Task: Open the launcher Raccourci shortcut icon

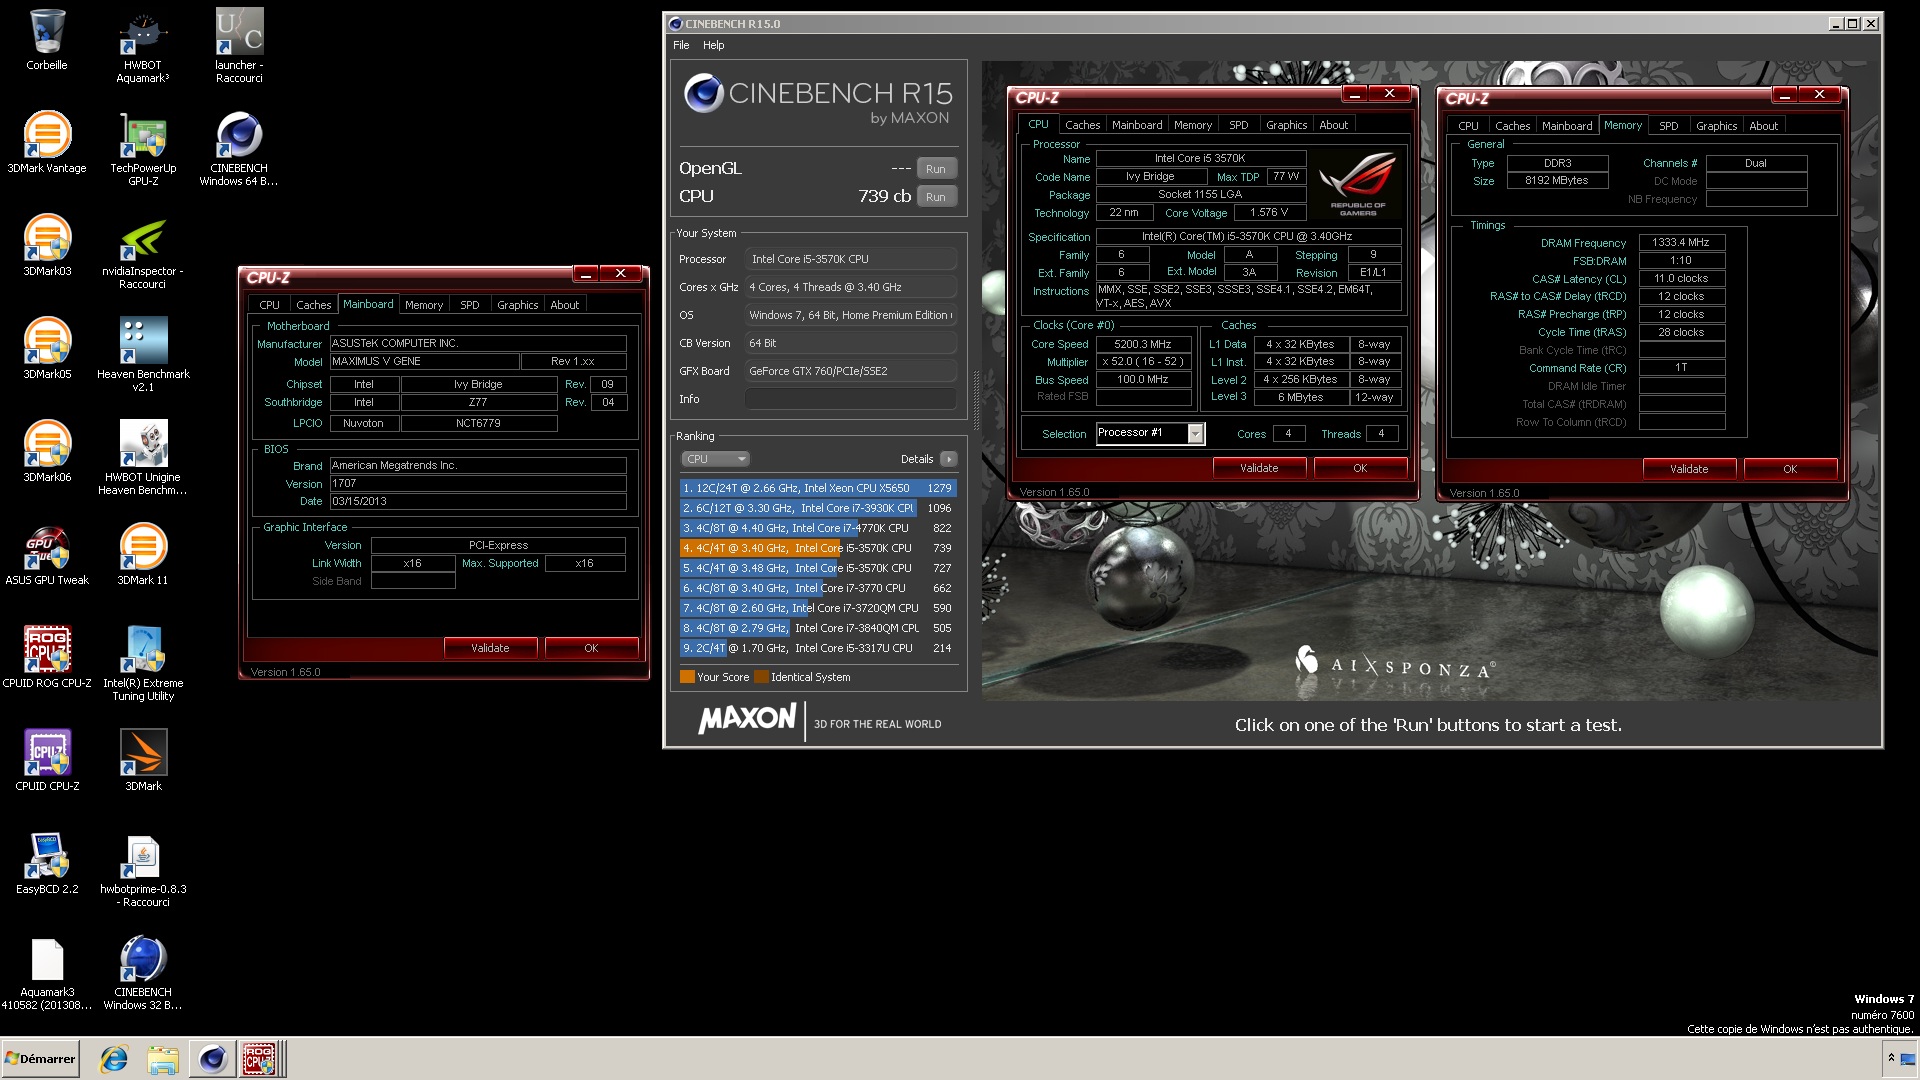Action: point(239,46)
